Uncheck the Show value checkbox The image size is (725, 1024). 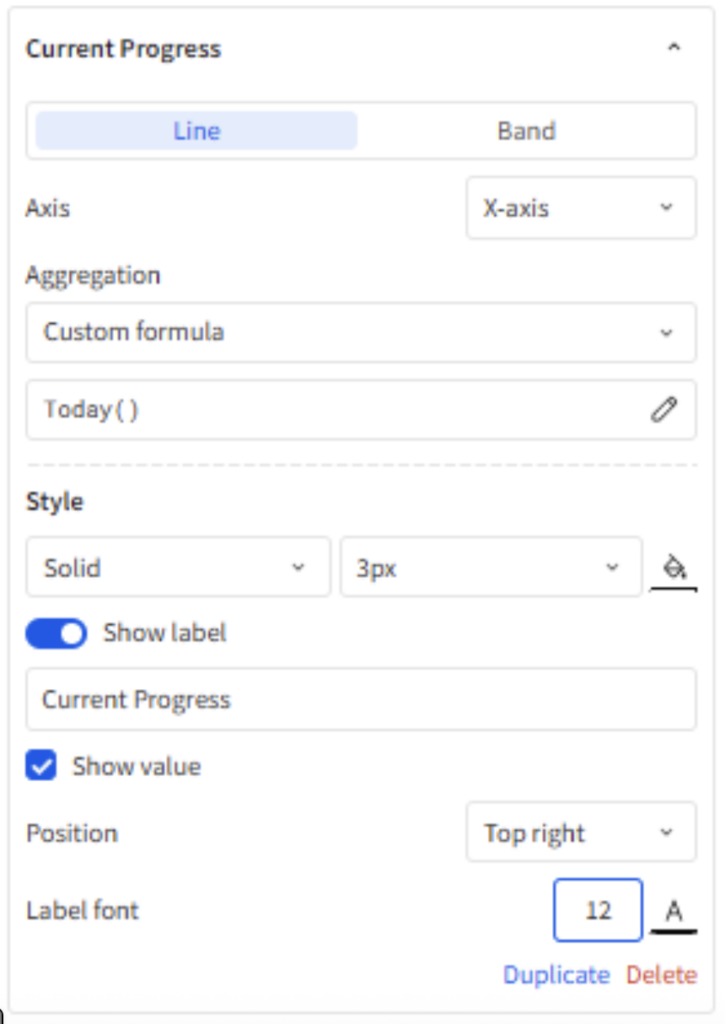tap(41, 765)
